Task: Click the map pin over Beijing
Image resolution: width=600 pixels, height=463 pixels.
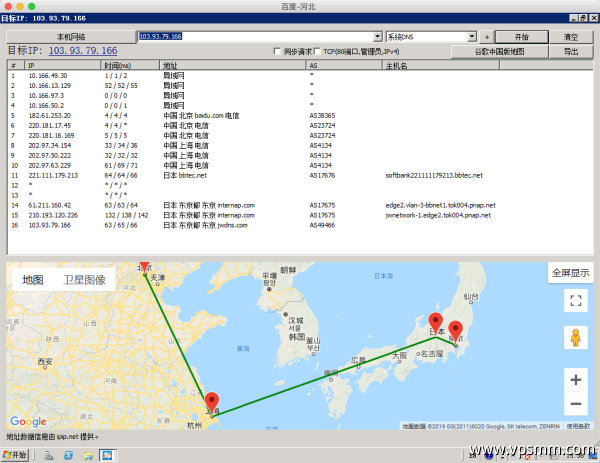Action: pyautogui.click(x=144, y=267)
